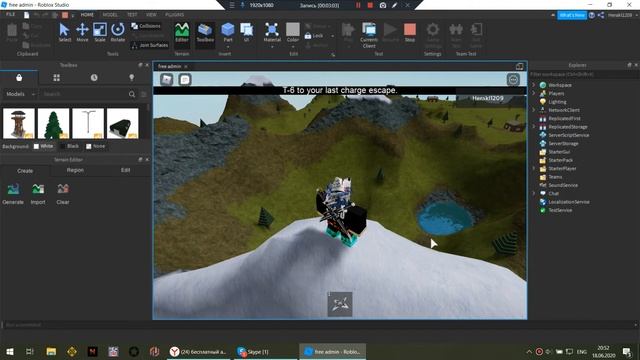Open the Inventory grid tab in Toolbox
Viewport: 640px width, 360px height.
(x=56, y=78)
